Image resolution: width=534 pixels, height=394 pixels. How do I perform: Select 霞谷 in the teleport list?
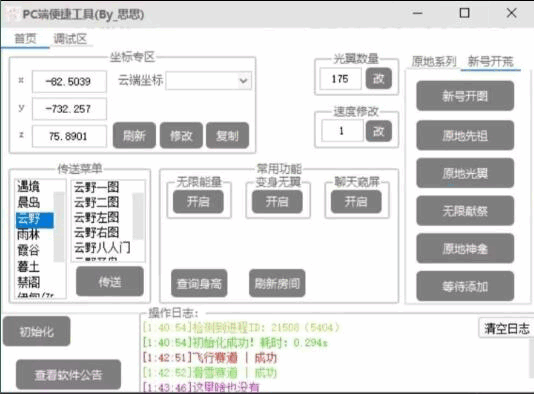pos(29,250)
